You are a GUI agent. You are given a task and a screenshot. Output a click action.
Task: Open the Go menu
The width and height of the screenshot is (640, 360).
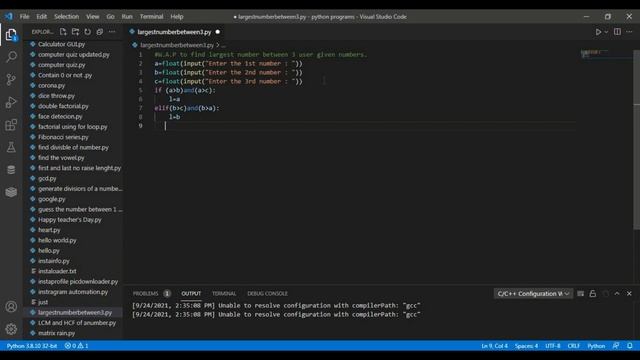pyautogui.click(x=111, y=17)
